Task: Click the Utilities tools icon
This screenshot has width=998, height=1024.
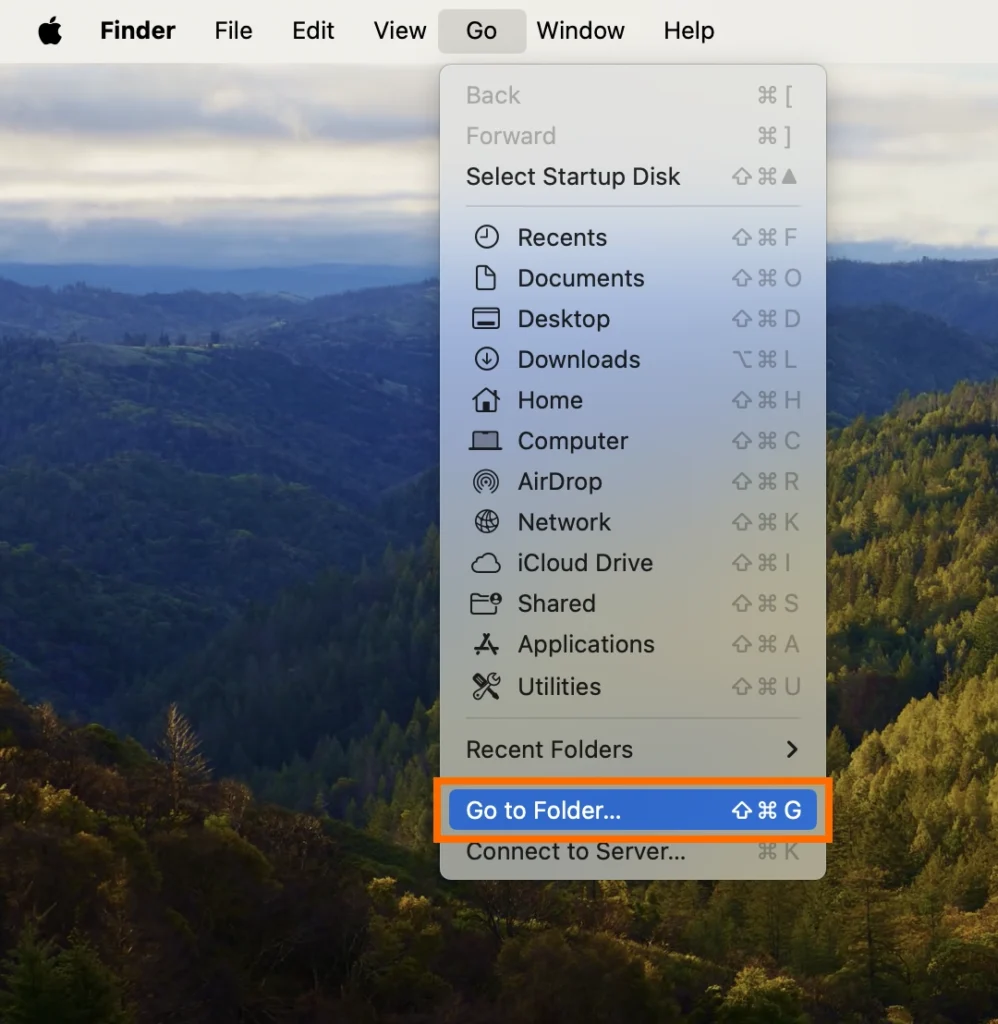Action: (486, 686)
